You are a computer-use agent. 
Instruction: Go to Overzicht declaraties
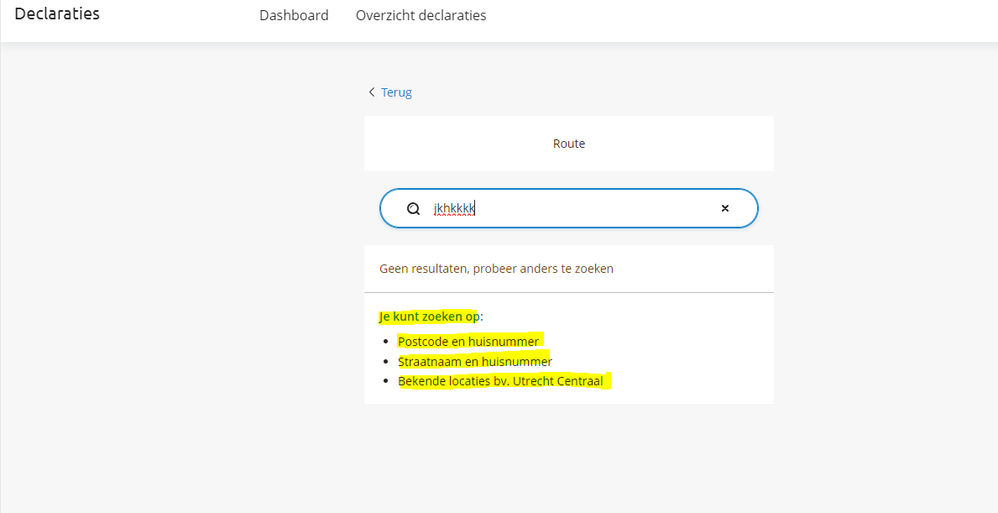tap(421, 15)
